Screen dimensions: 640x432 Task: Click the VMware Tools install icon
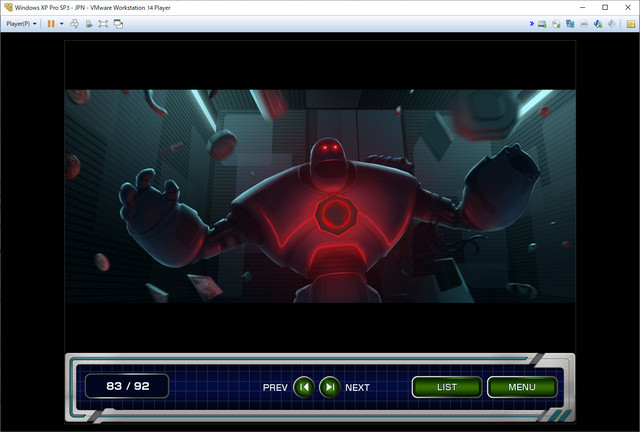[89, 24]
